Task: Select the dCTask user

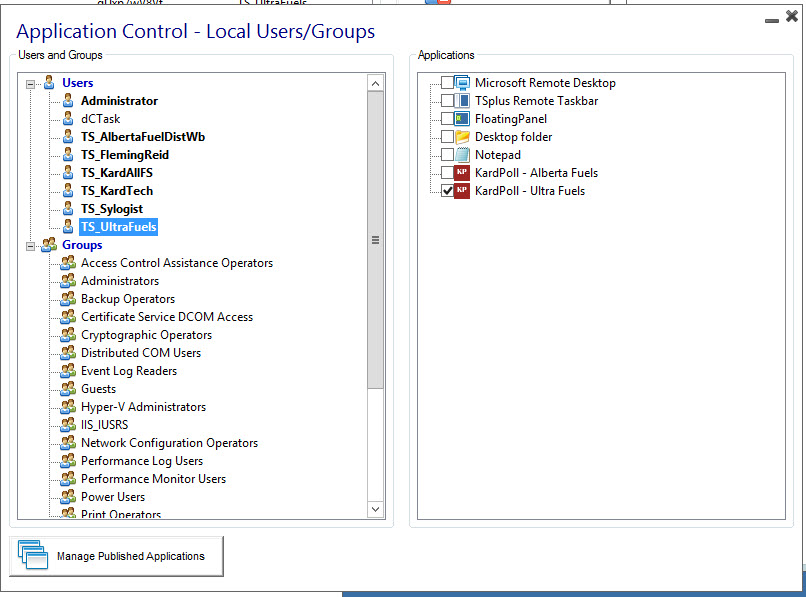Action: coord(101,119)
